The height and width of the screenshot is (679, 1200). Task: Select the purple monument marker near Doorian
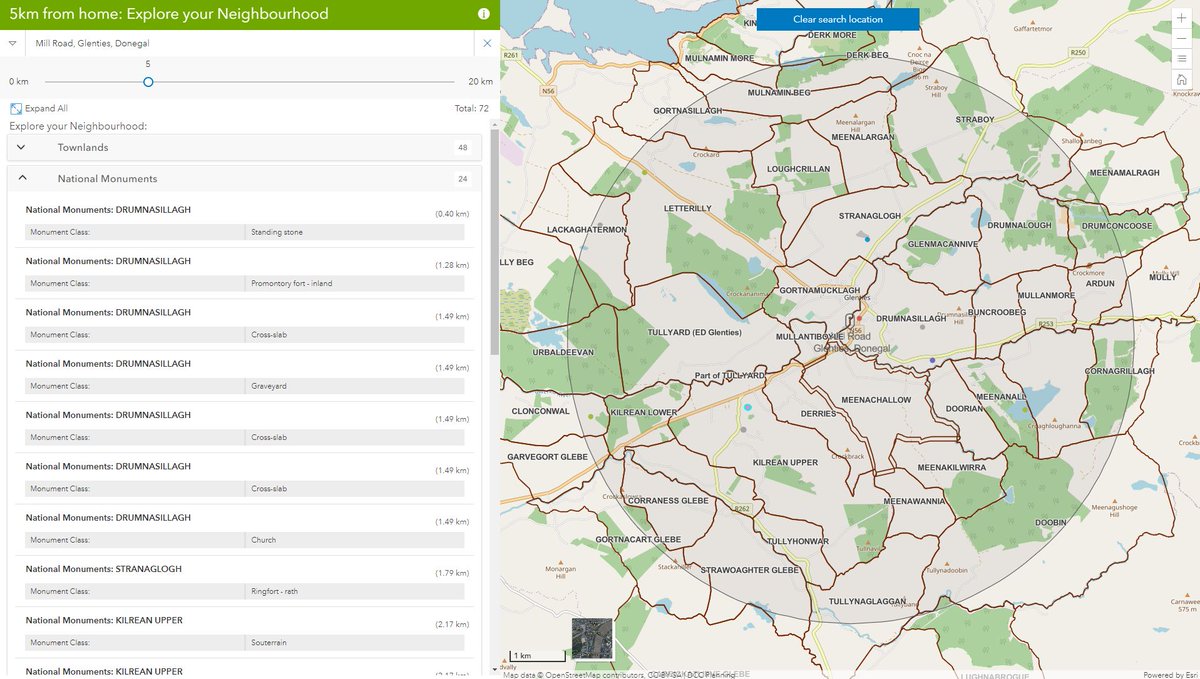932,360
